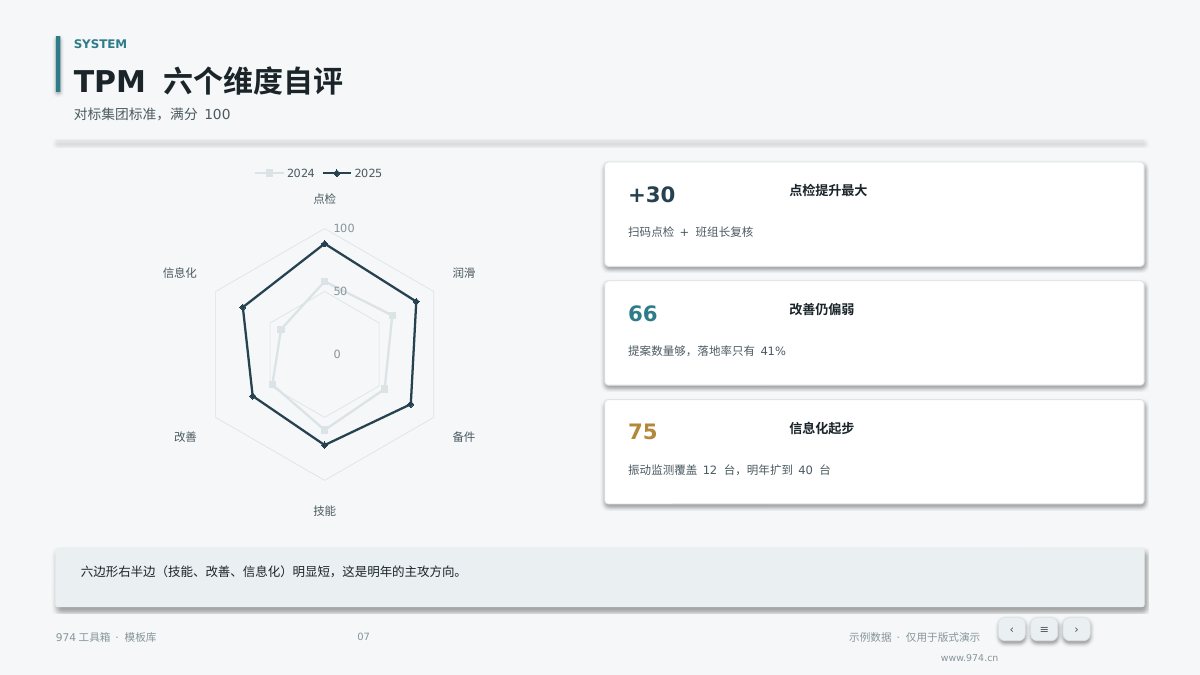Click the 100 radar scale label
The image size is (1200, 675).
coord(344,229)
